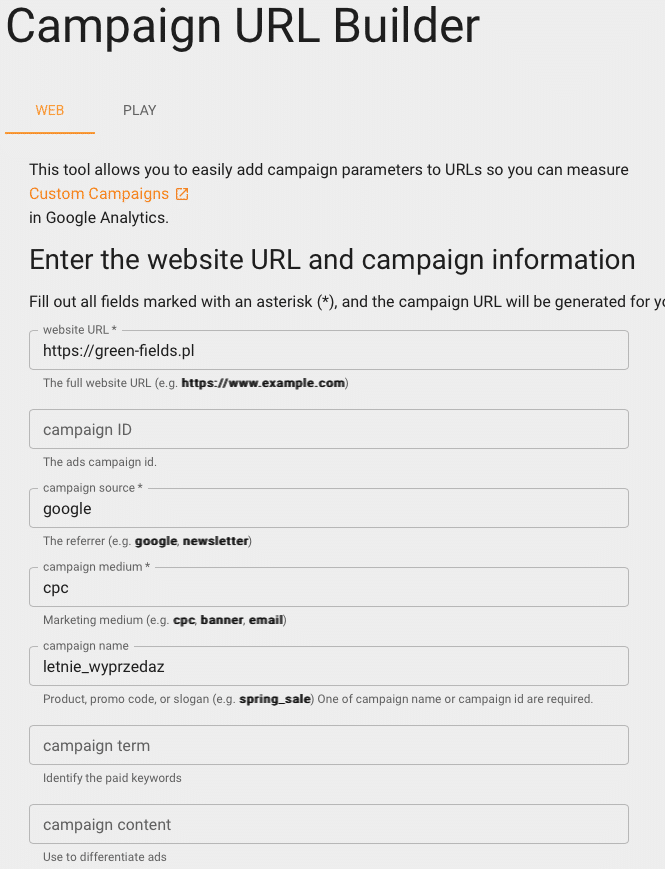The image size is (665, 869).
Task: Focus the website URL field
Action: (x=328, y=351)
